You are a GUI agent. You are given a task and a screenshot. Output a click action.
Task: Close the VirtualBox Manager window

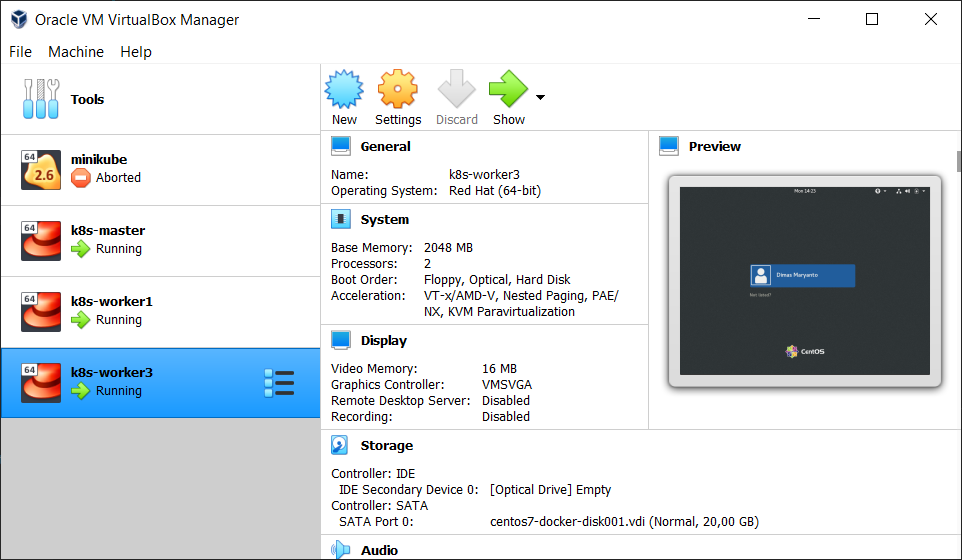pyautogui.click(x=930, y=19)
